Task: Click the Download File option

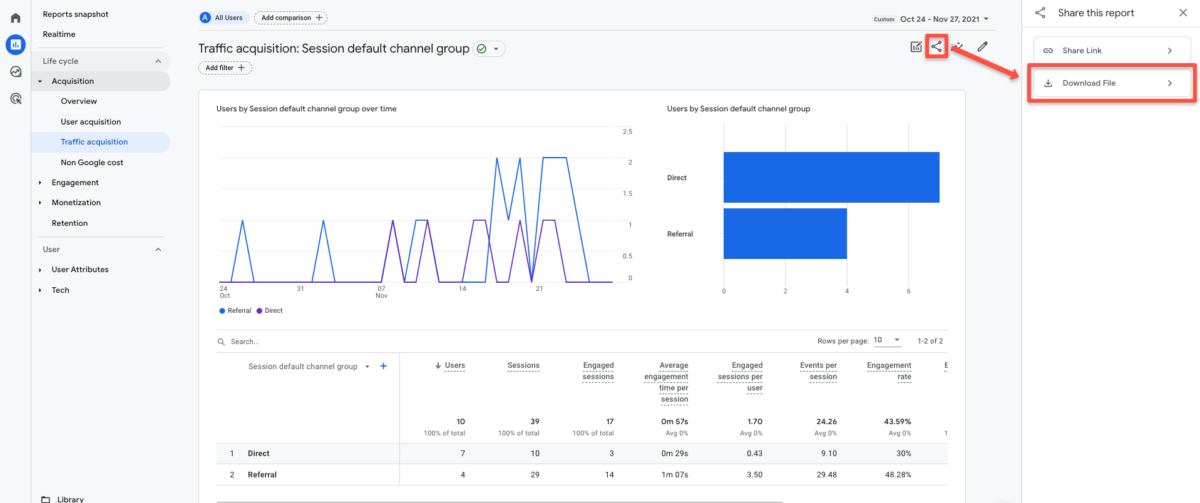Action: point(1109,83)
